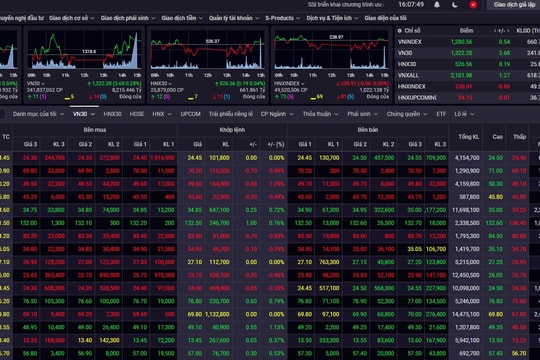Toggle dark mode moon icon
Viewport: 540px width, 360px height.
point(455,5)
